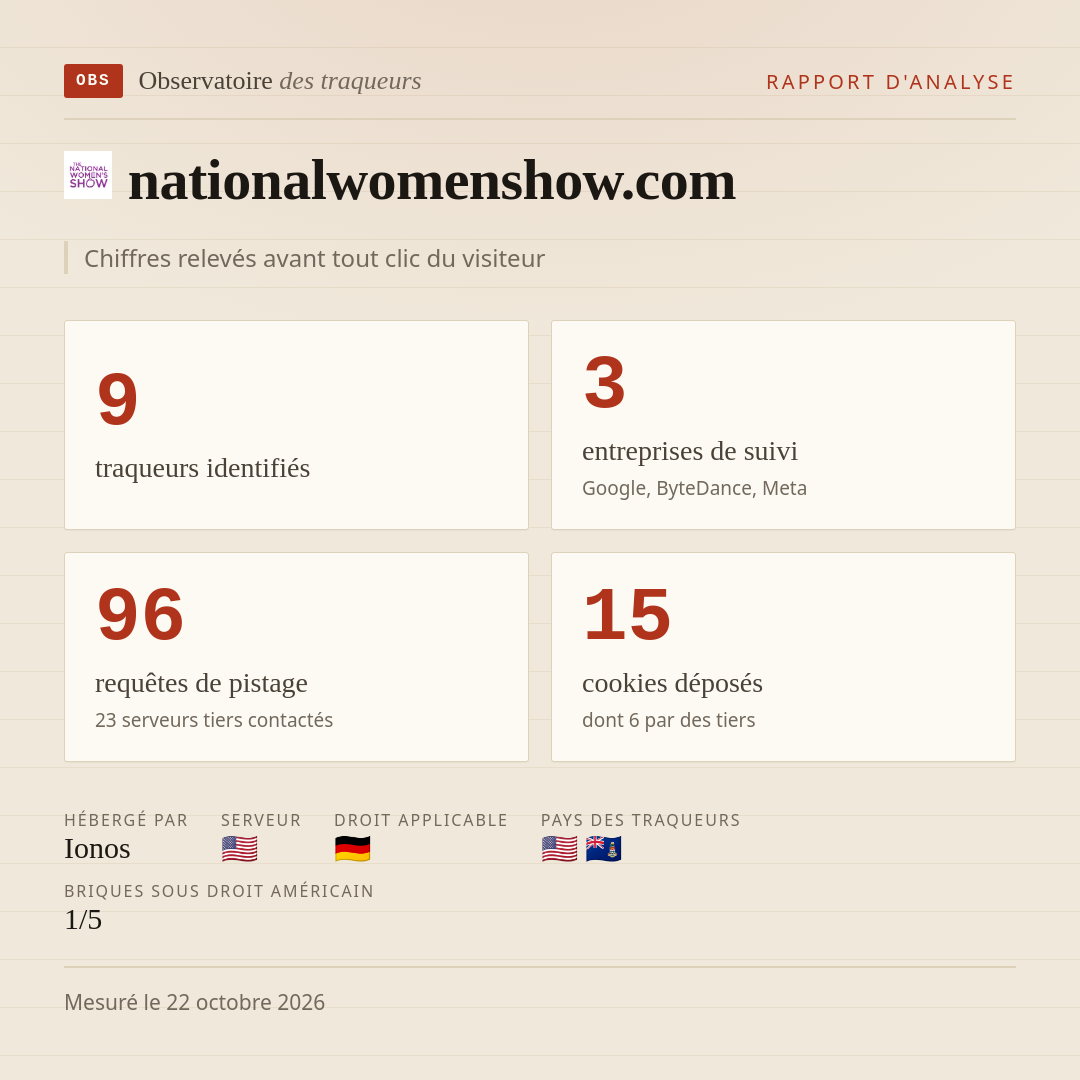Click the 'Google, ByteDance, Meta' text
This screenshot has width=1080, height=1080.
pos(694,488)
